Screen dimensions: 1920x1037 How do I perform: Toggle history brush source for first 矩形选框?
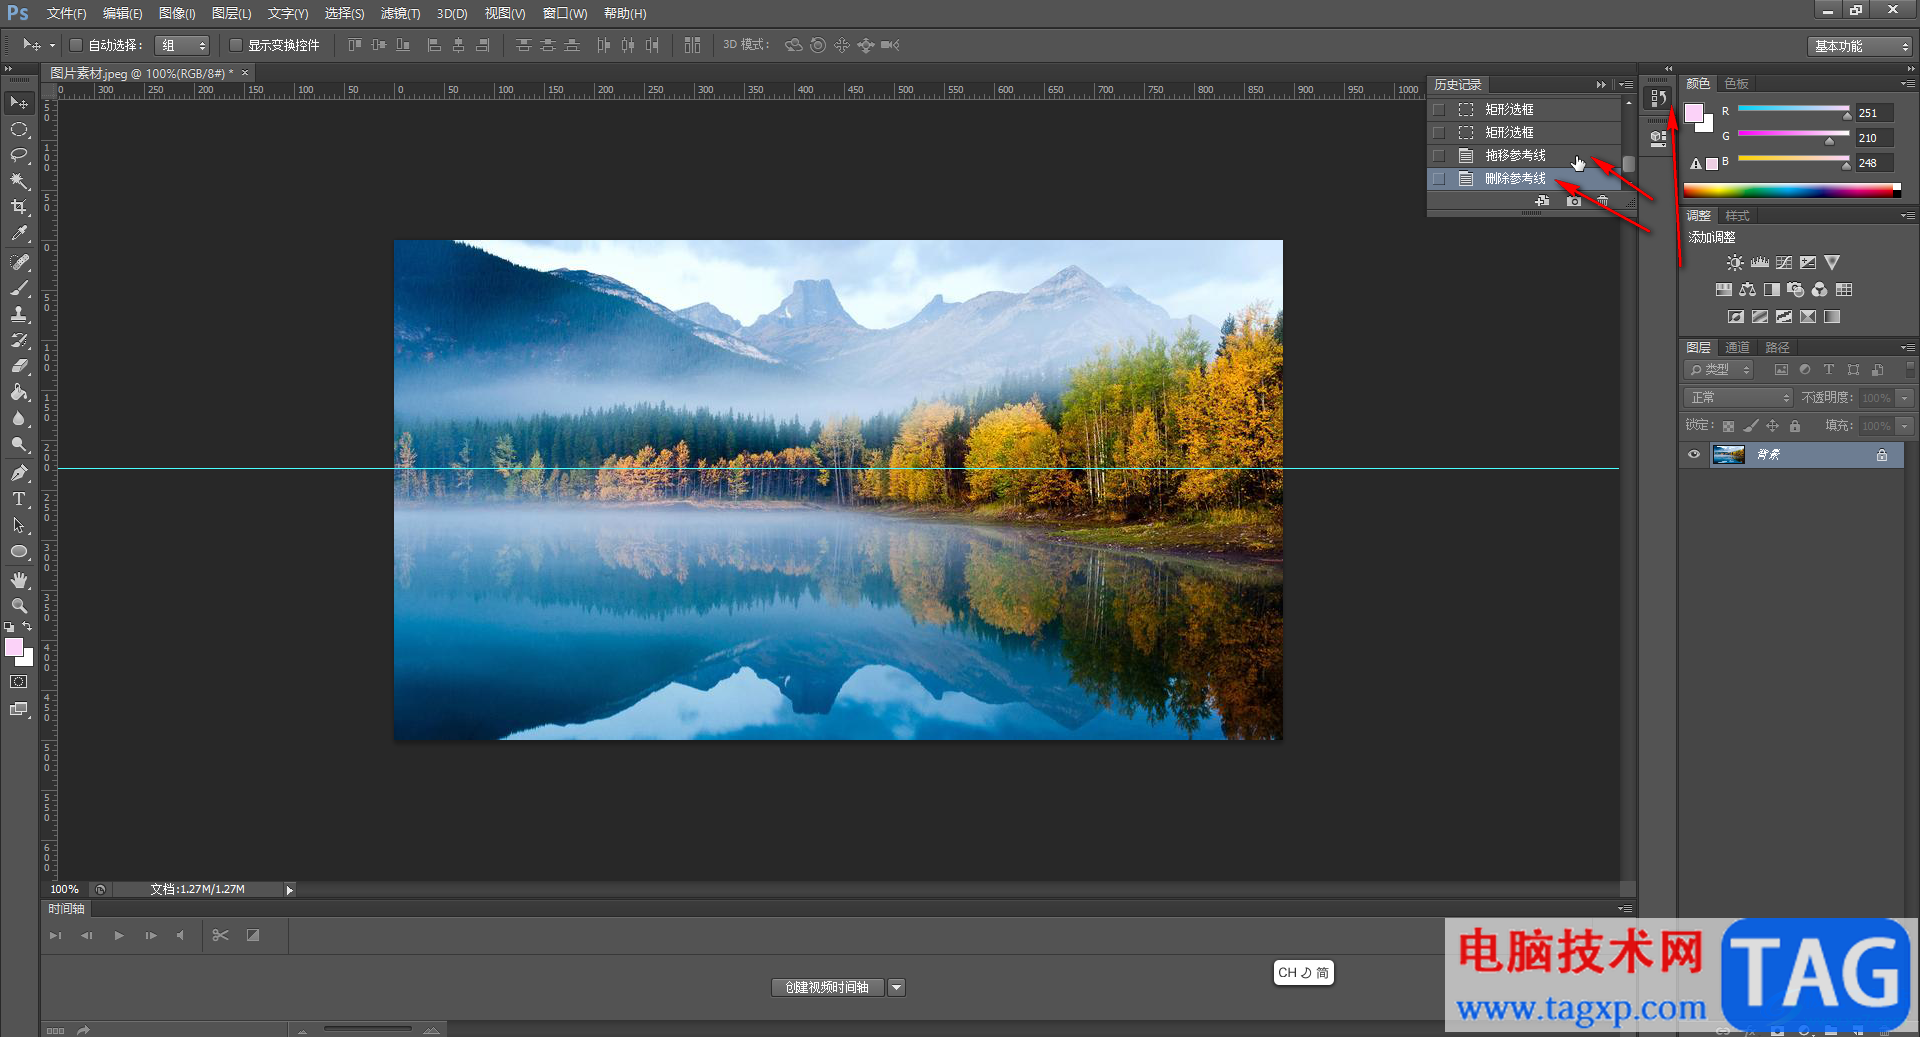coord(1439,109)
